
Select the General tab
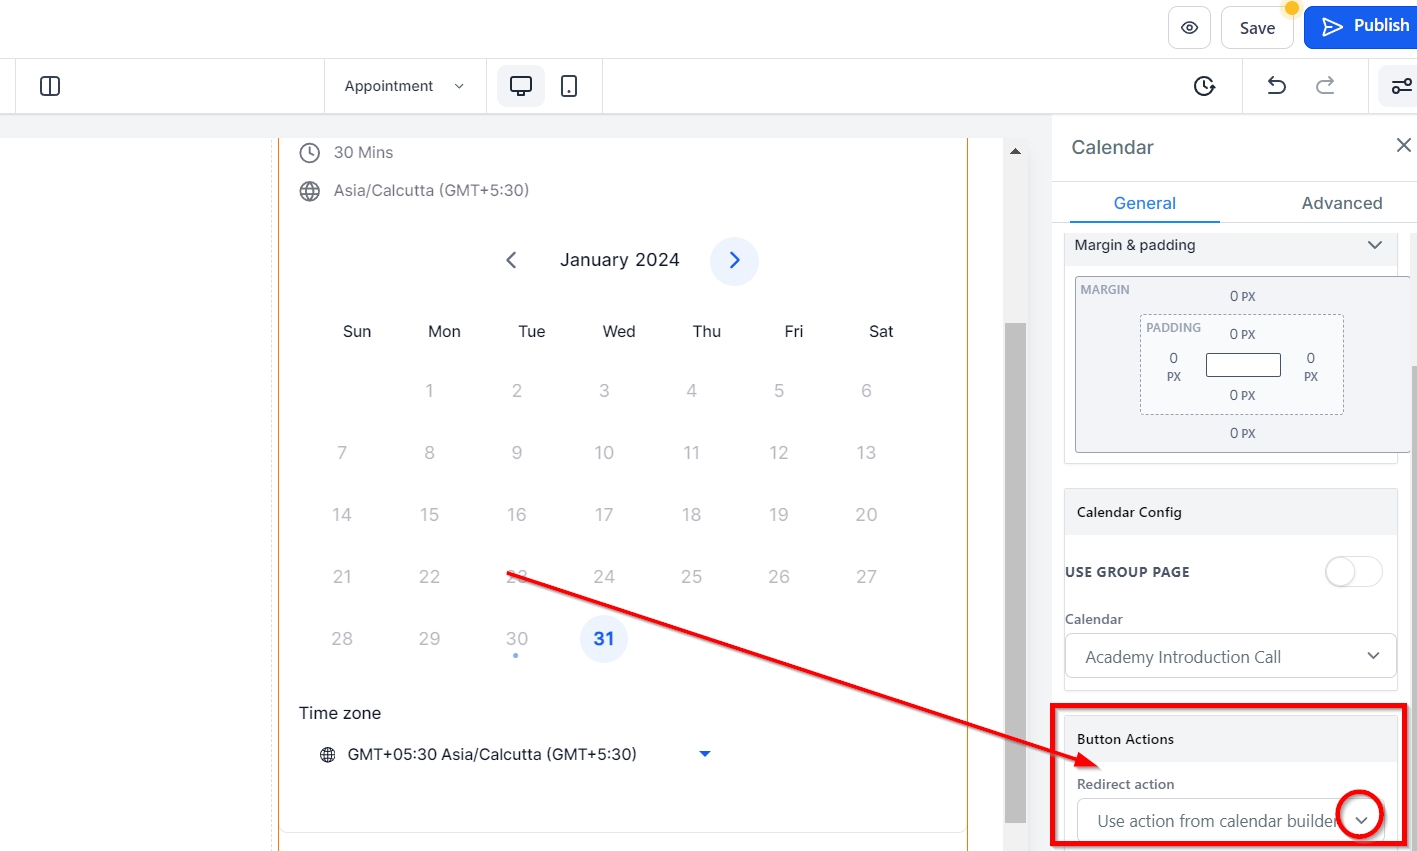click(1144, 203)
